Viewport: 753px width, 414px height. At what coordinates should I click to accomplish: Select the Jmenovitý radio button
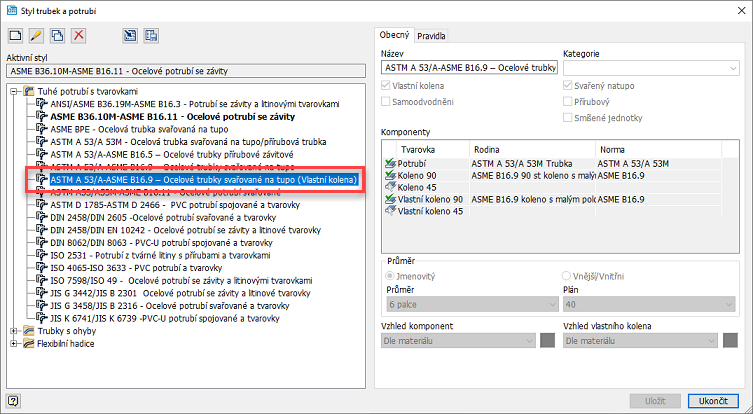389,276
